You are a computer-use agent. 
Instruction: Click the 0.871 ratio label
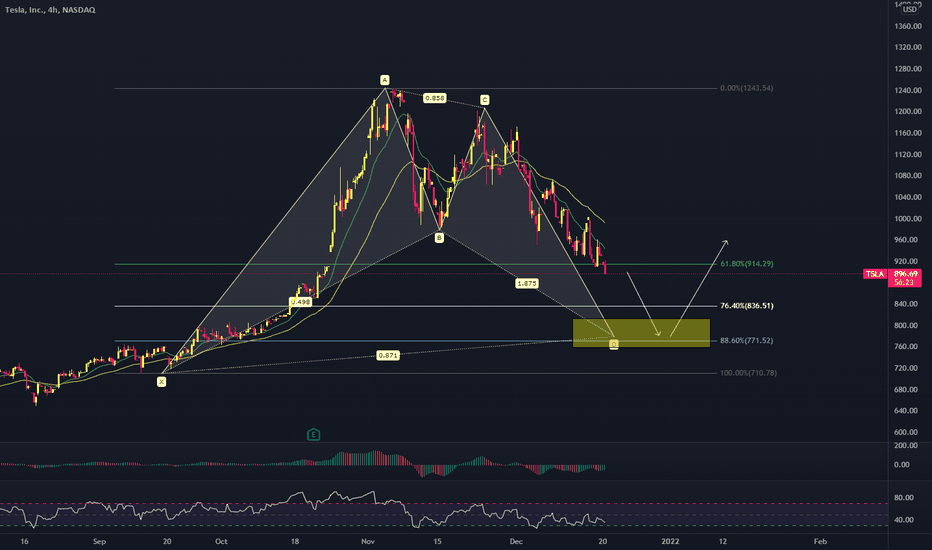coord(388,356)
